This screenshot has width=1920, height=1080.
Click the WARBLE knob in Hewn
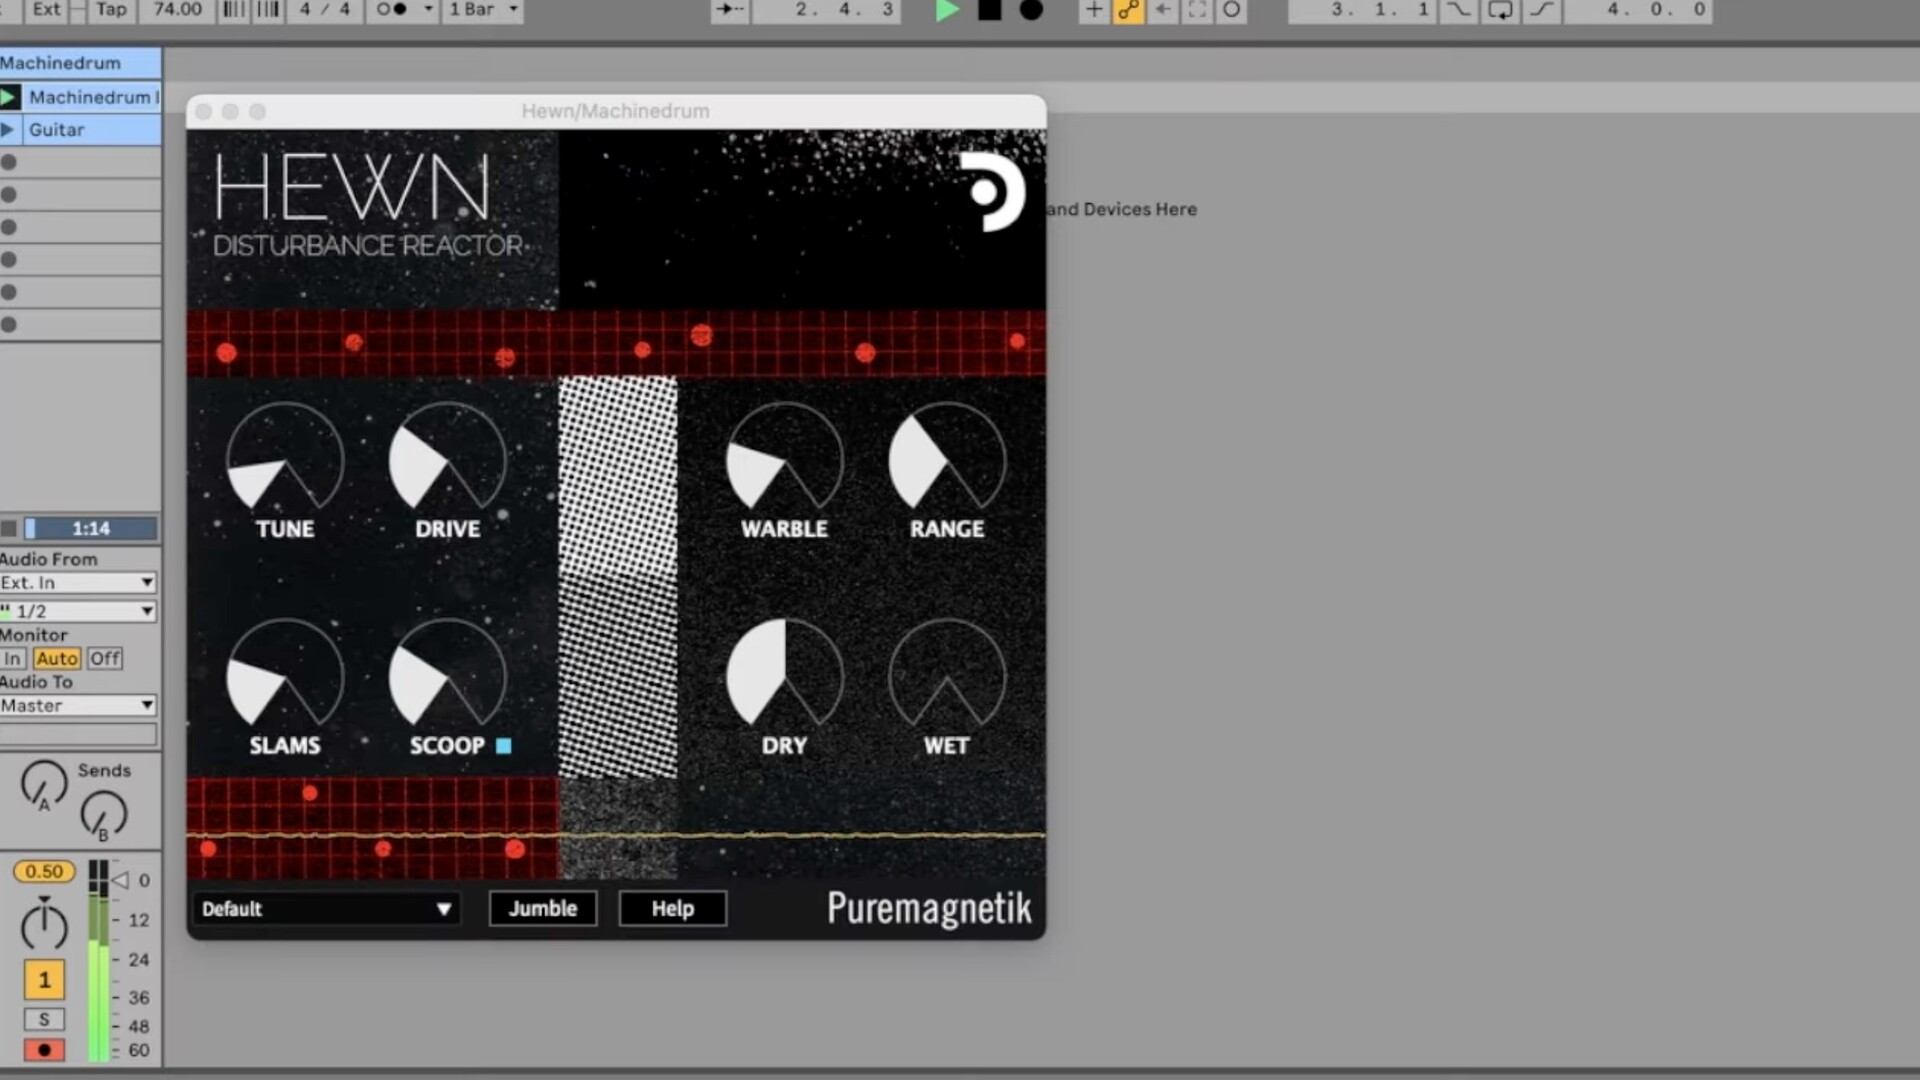(784, 460)
